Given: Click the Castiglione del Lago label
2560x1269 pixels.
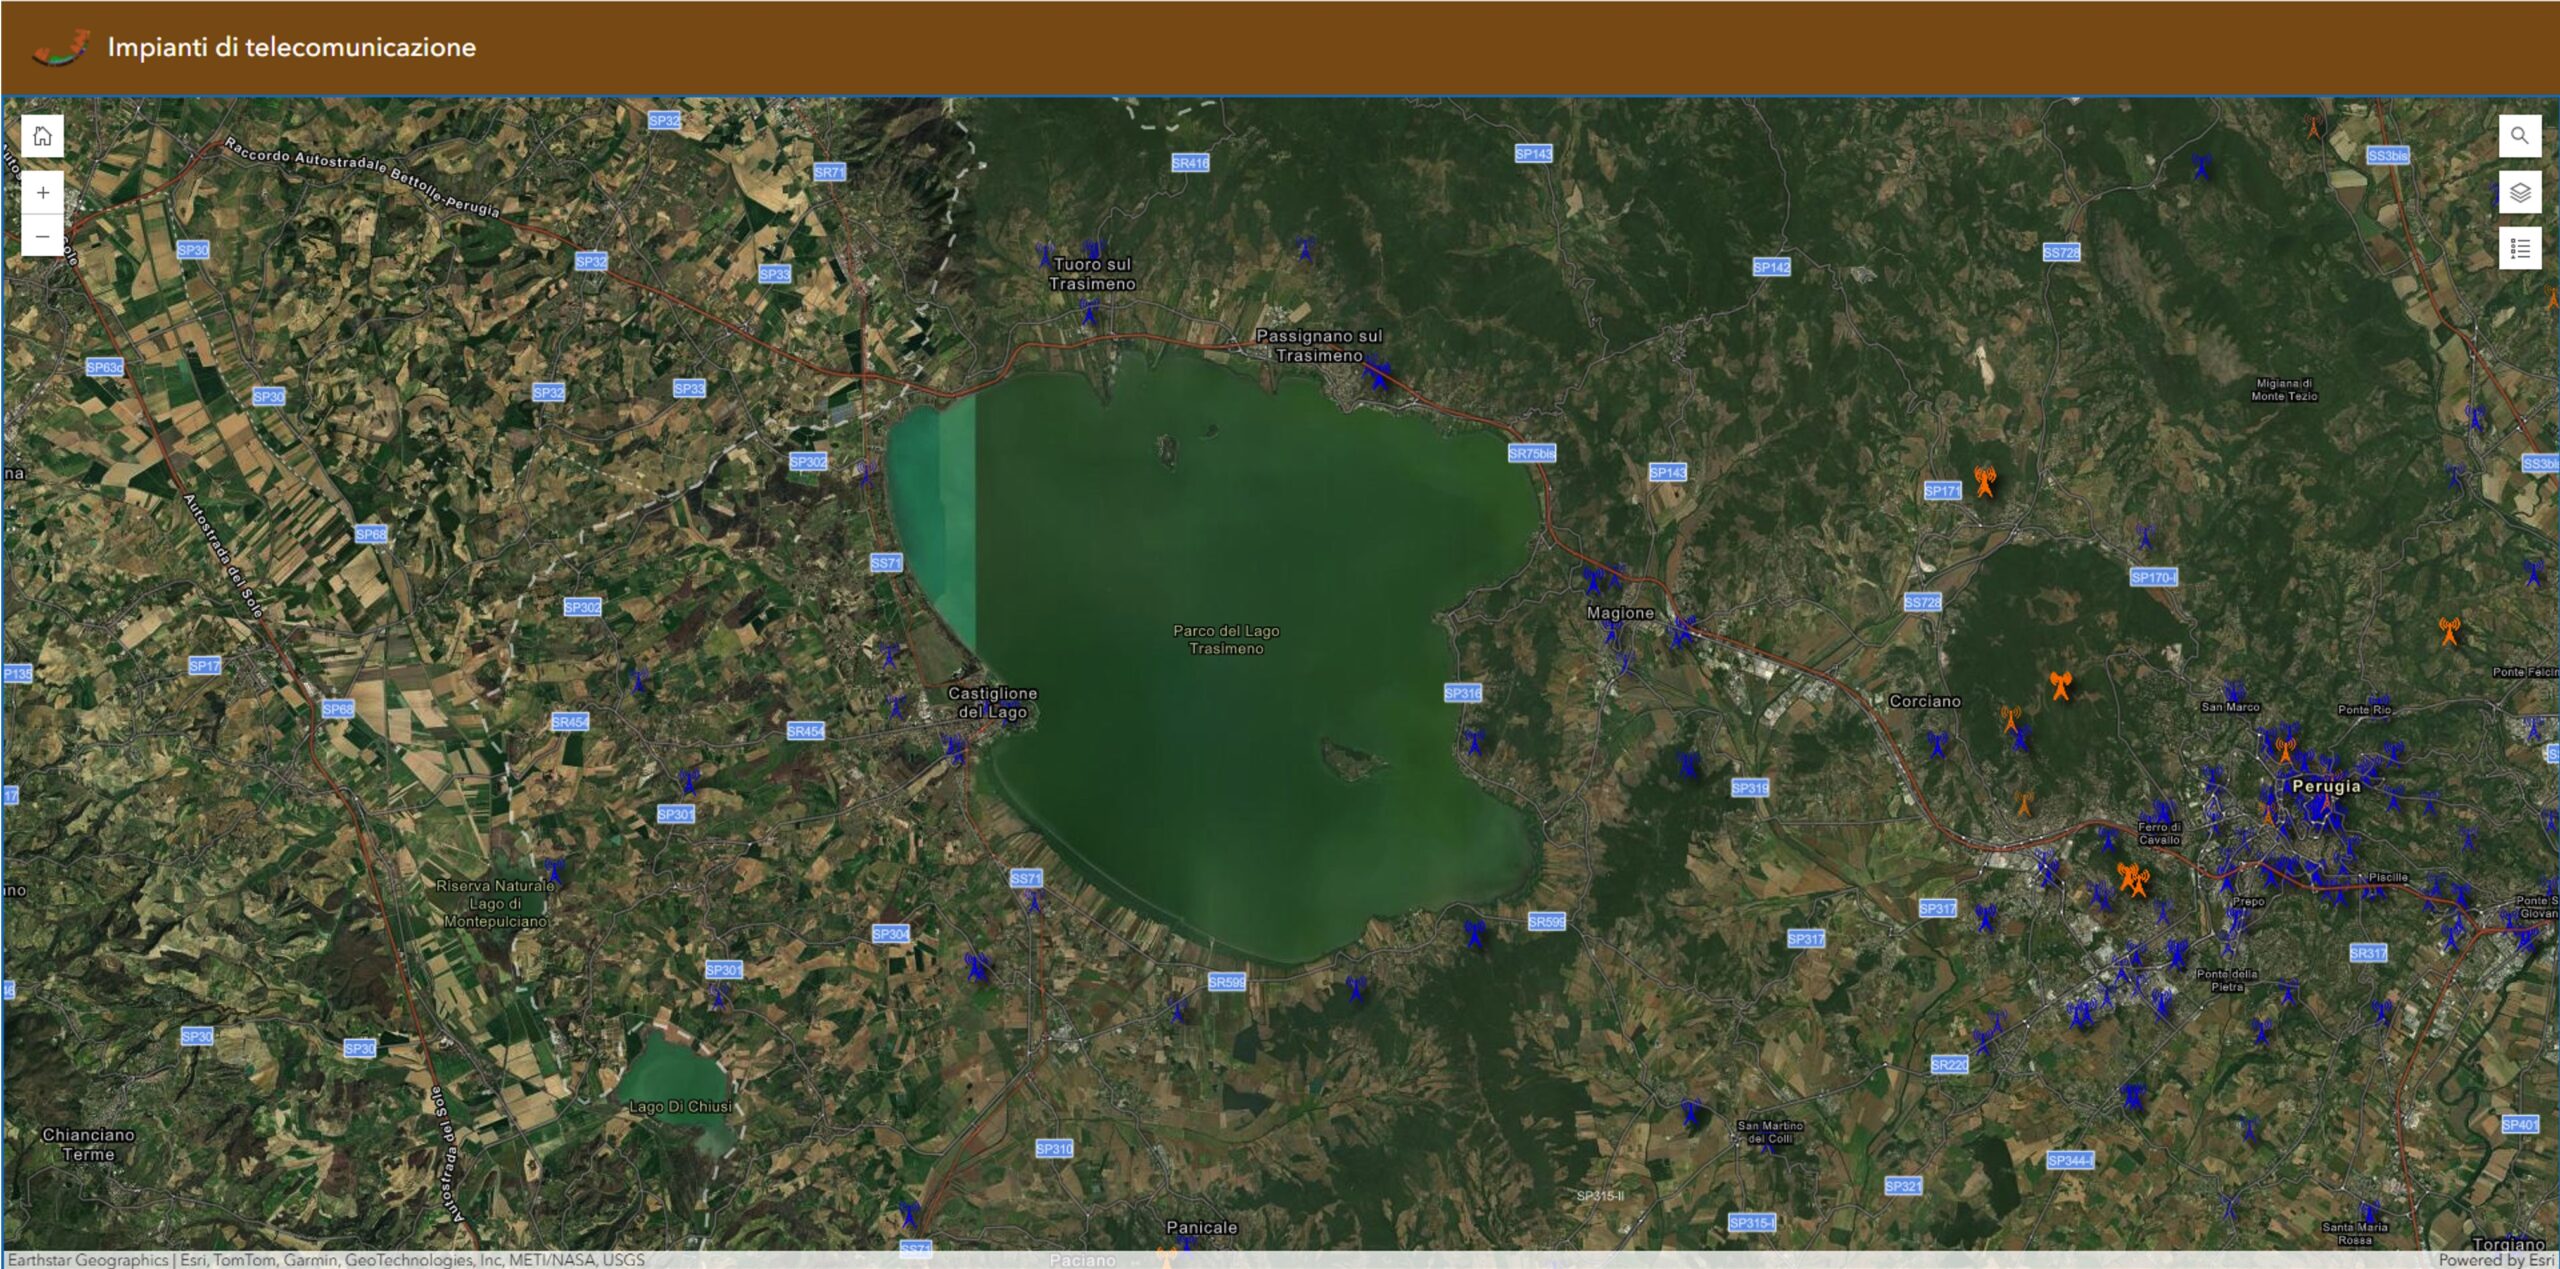Looking at the screenshot, I should tap(992, 702).
